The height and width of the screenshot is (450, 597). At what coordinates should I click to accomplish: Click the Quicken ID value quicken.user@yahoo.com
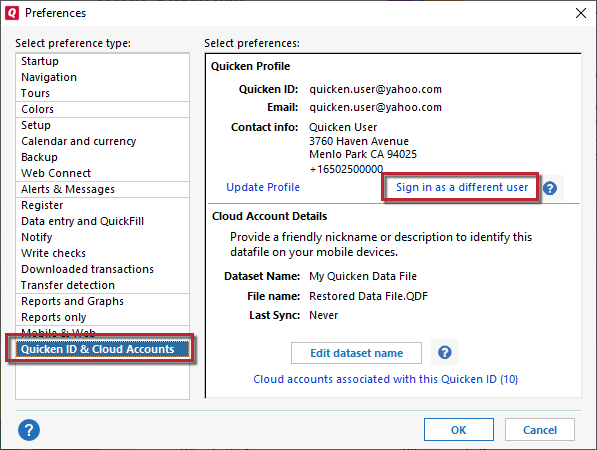(375, 89)
